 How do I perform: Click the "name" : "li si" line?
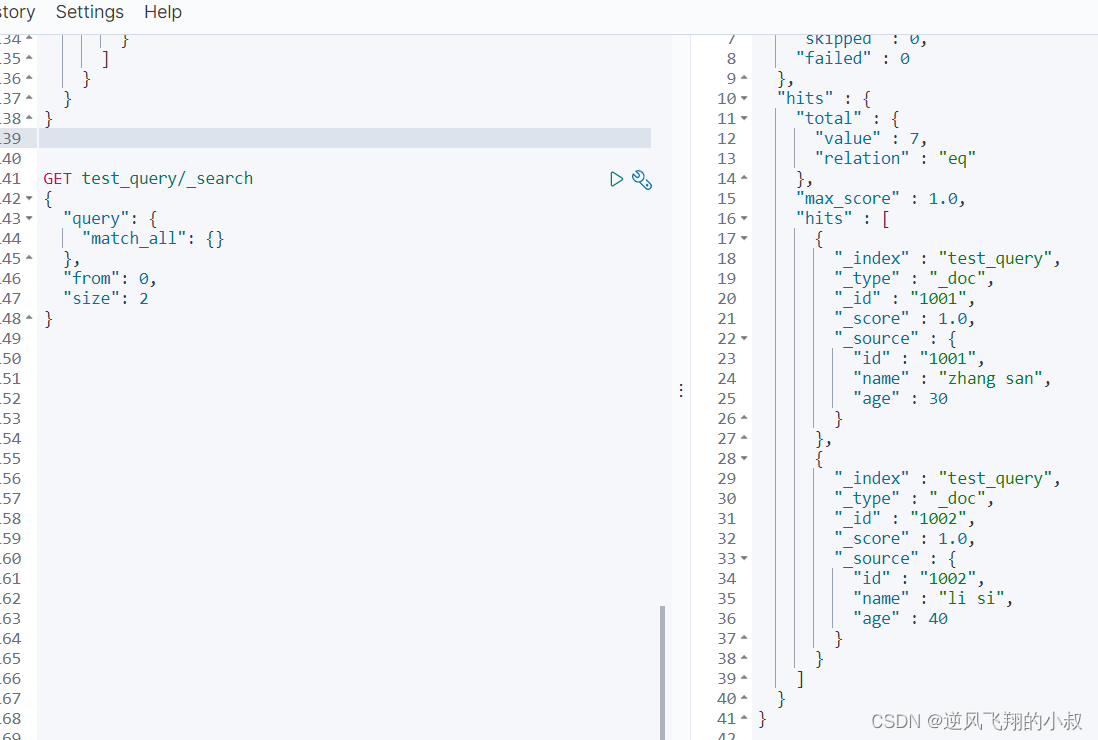933,599
